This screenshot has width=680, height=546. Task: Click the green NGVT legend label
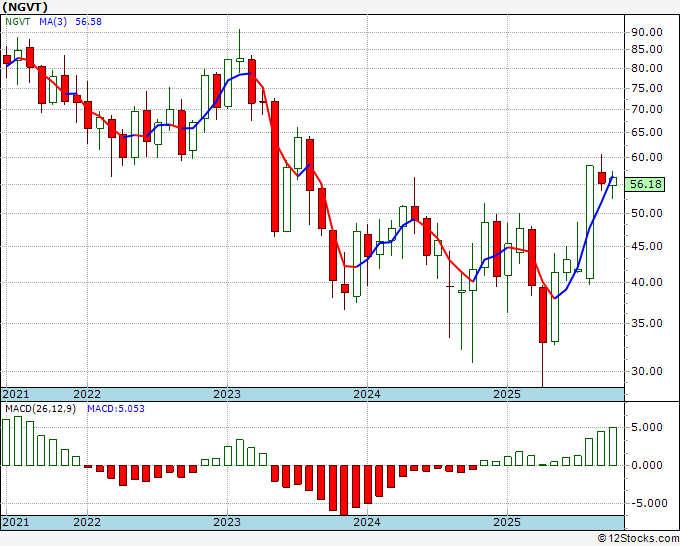click(x=17, y=22)
